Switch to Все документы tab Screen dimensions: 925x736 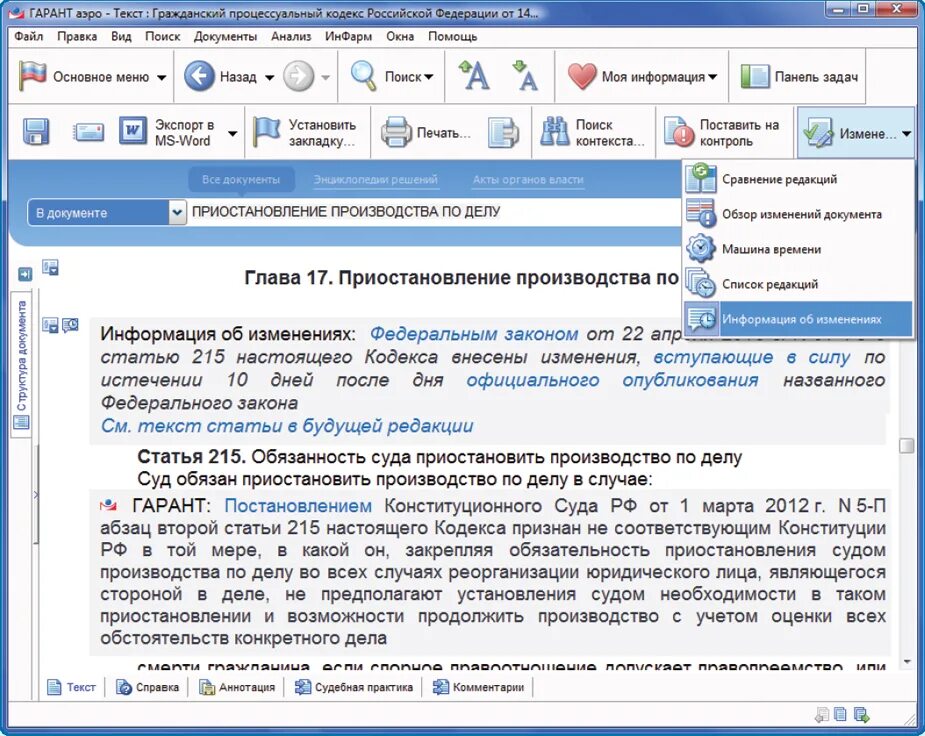[241, 179]
